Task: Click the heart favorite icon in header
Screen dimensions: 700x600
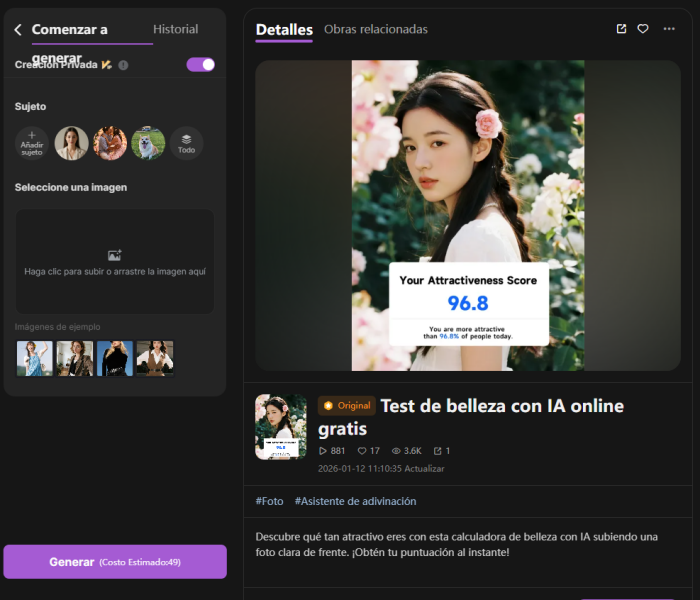Action: (644, 29)
